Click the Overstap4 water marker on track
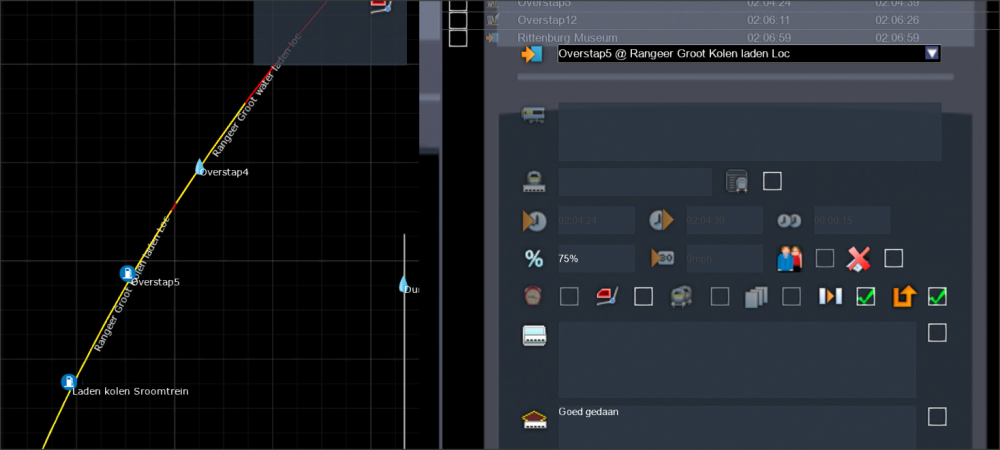Viewport: 1000px width, 450px height. 200,167
